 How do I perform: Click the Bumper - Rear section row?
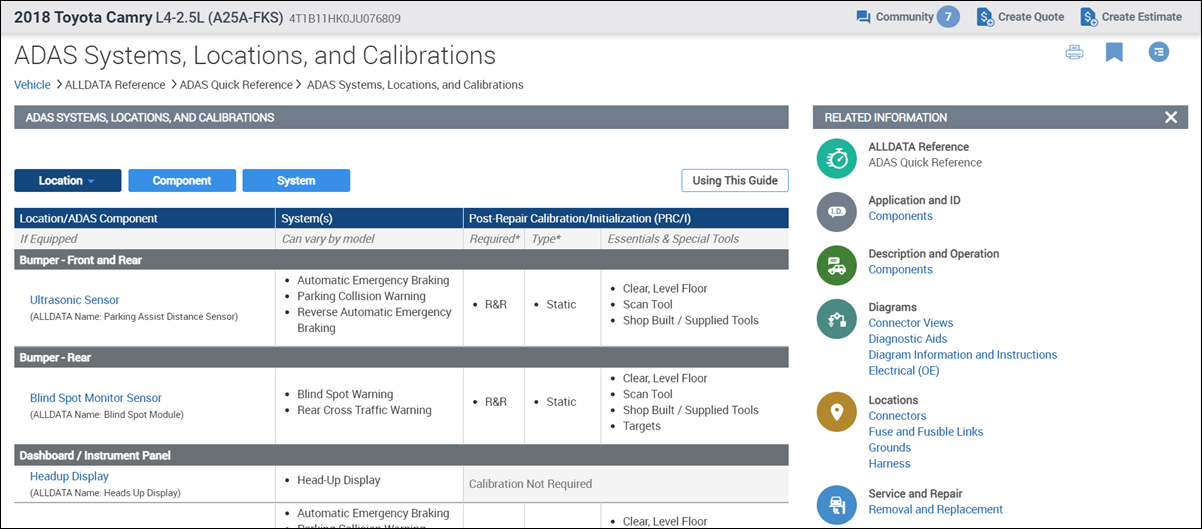coord(401,357)
